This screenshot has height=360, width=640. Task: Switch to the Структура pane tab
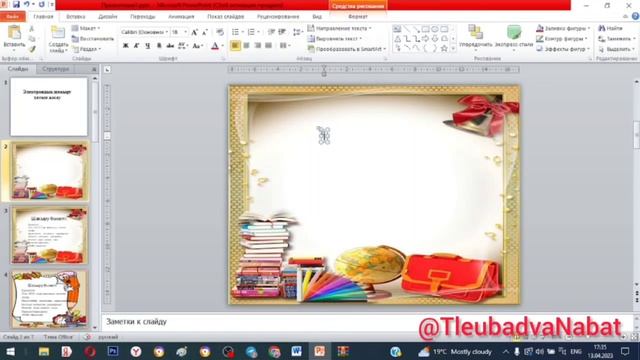56,69
